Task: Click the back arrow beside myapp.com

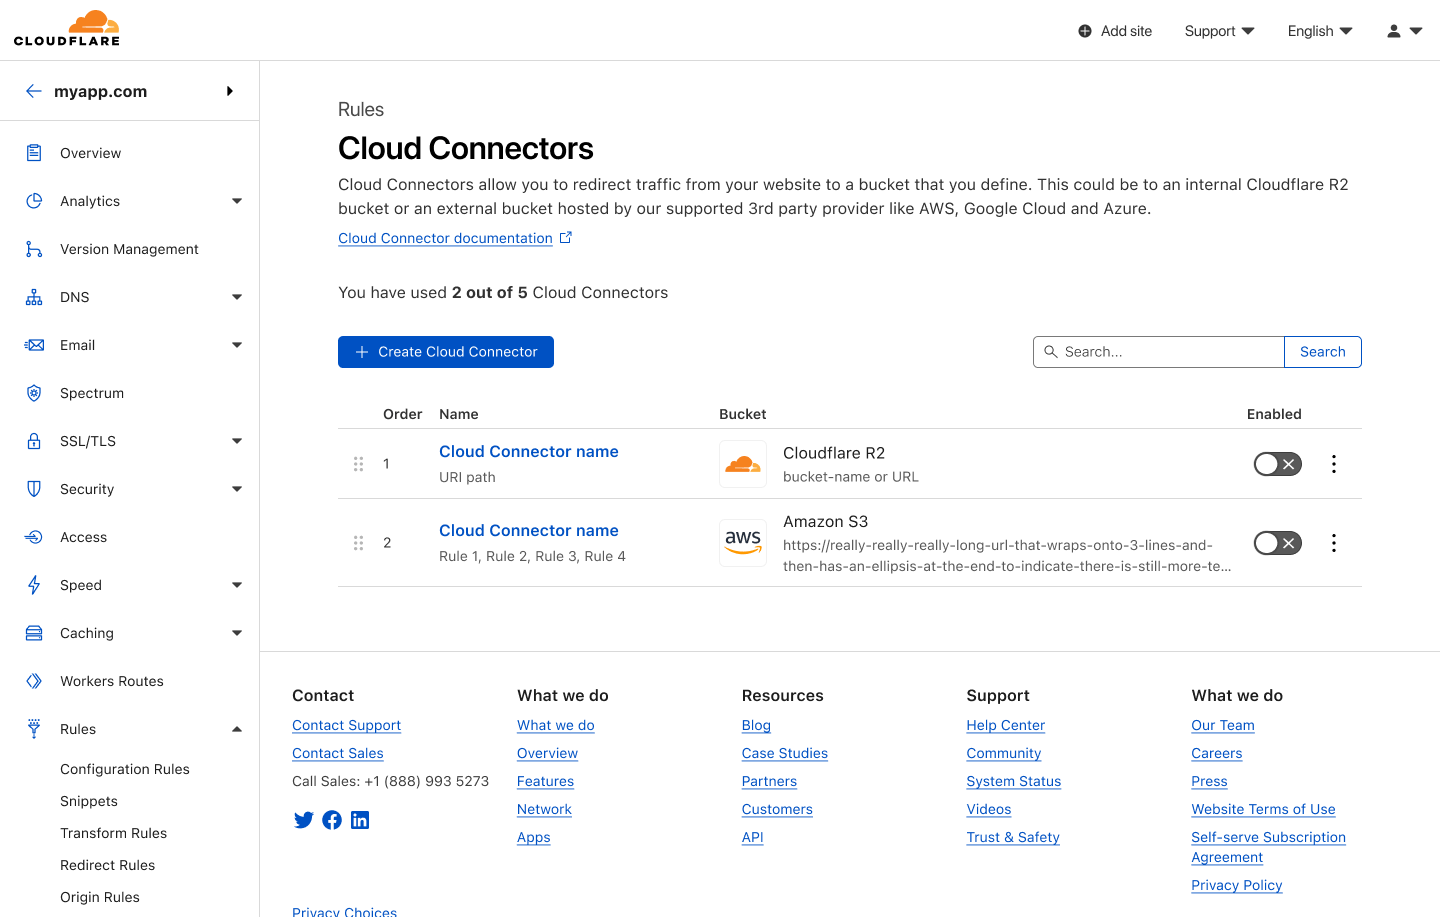Action: [34, 91]
